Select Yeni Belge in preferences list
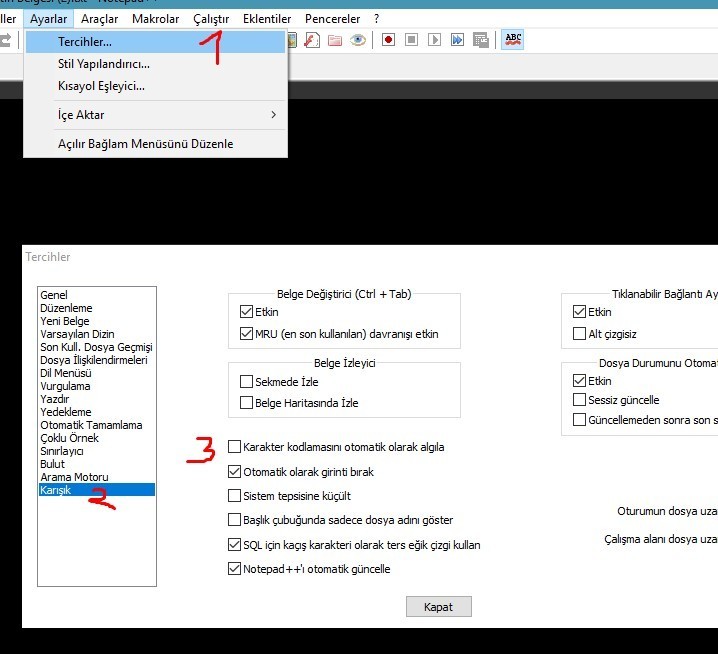Image resolution: width=718 pixels, height=654 pixels. pyautogui.click(x=97, y=321)
